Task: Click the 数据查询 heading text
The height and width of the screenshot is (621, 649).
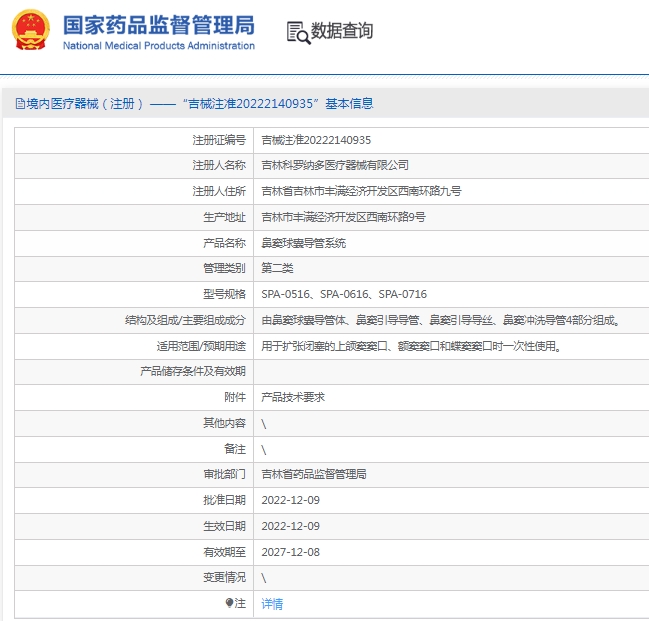Action: click(342, 31)
